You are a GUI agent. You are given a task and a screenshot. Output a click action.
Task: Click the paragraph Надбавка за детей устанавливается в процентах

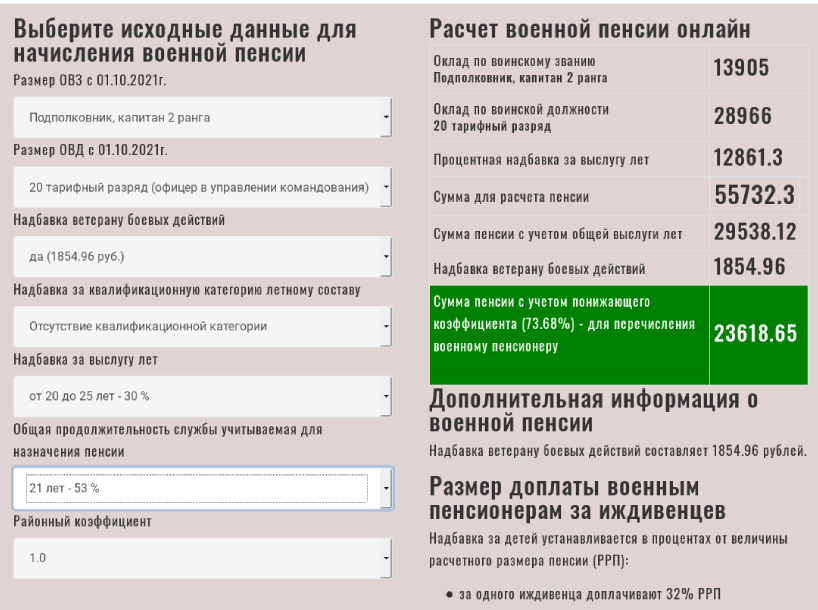[x=608, y=549]
